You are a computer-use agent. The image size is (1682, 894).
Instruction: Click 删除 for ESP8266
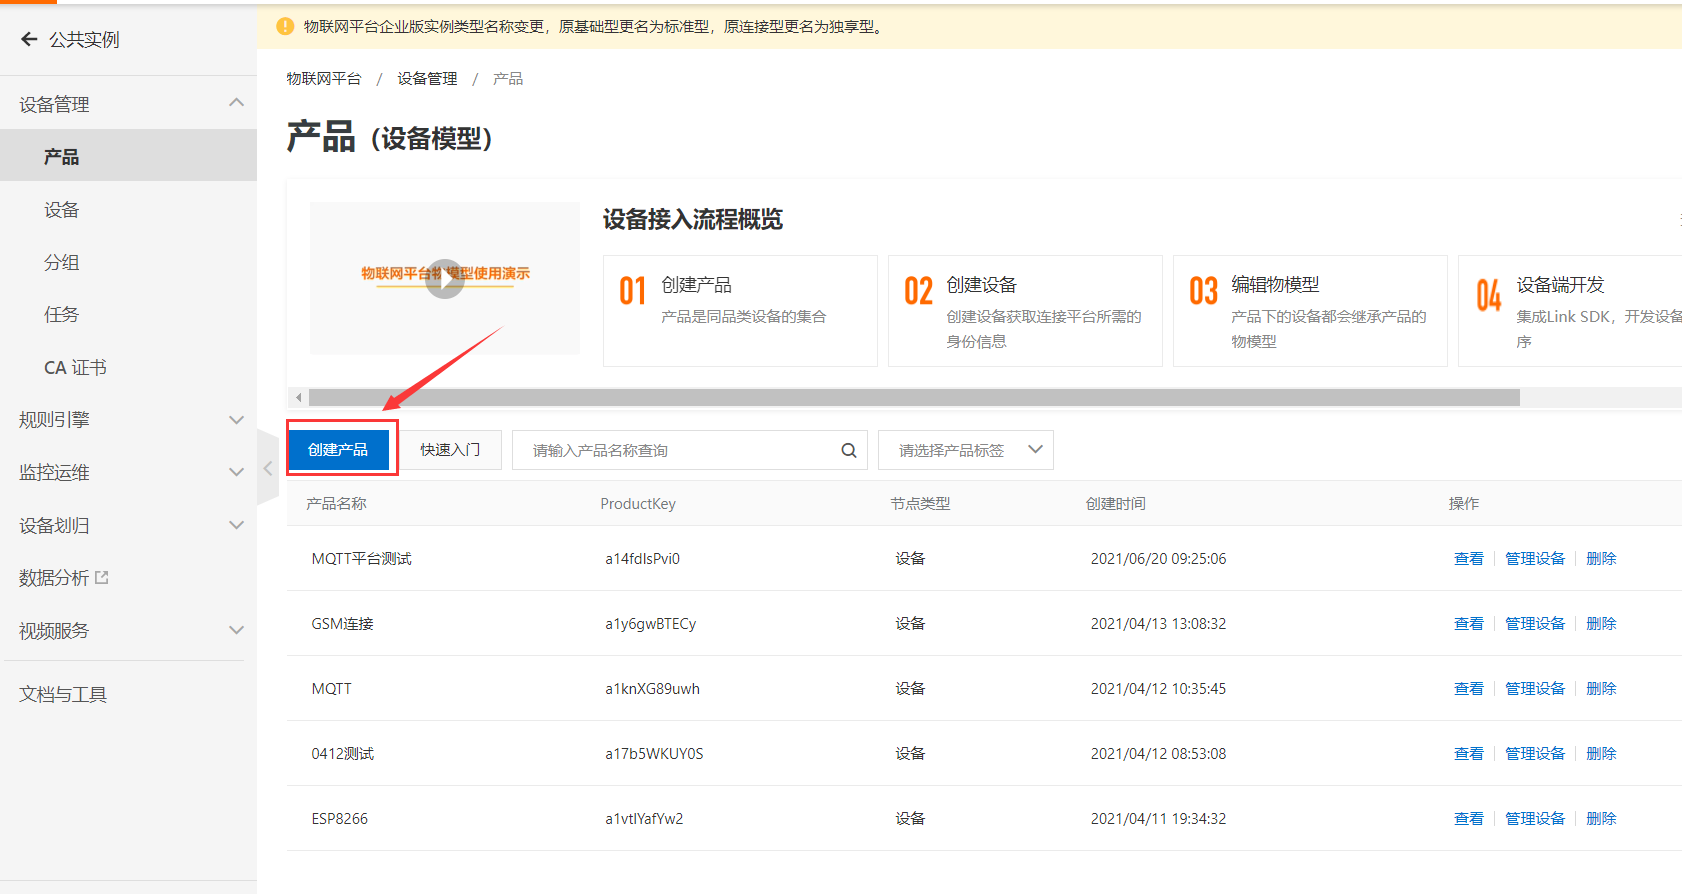(1601, 818)
